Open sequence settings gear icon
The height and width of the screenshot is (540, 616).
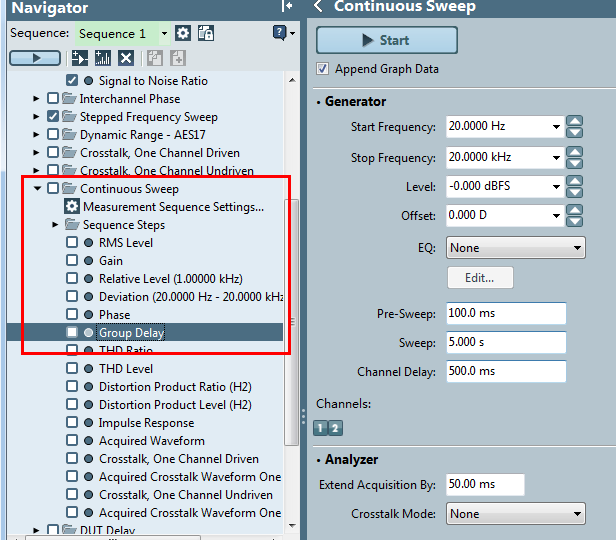coord(183,33)
